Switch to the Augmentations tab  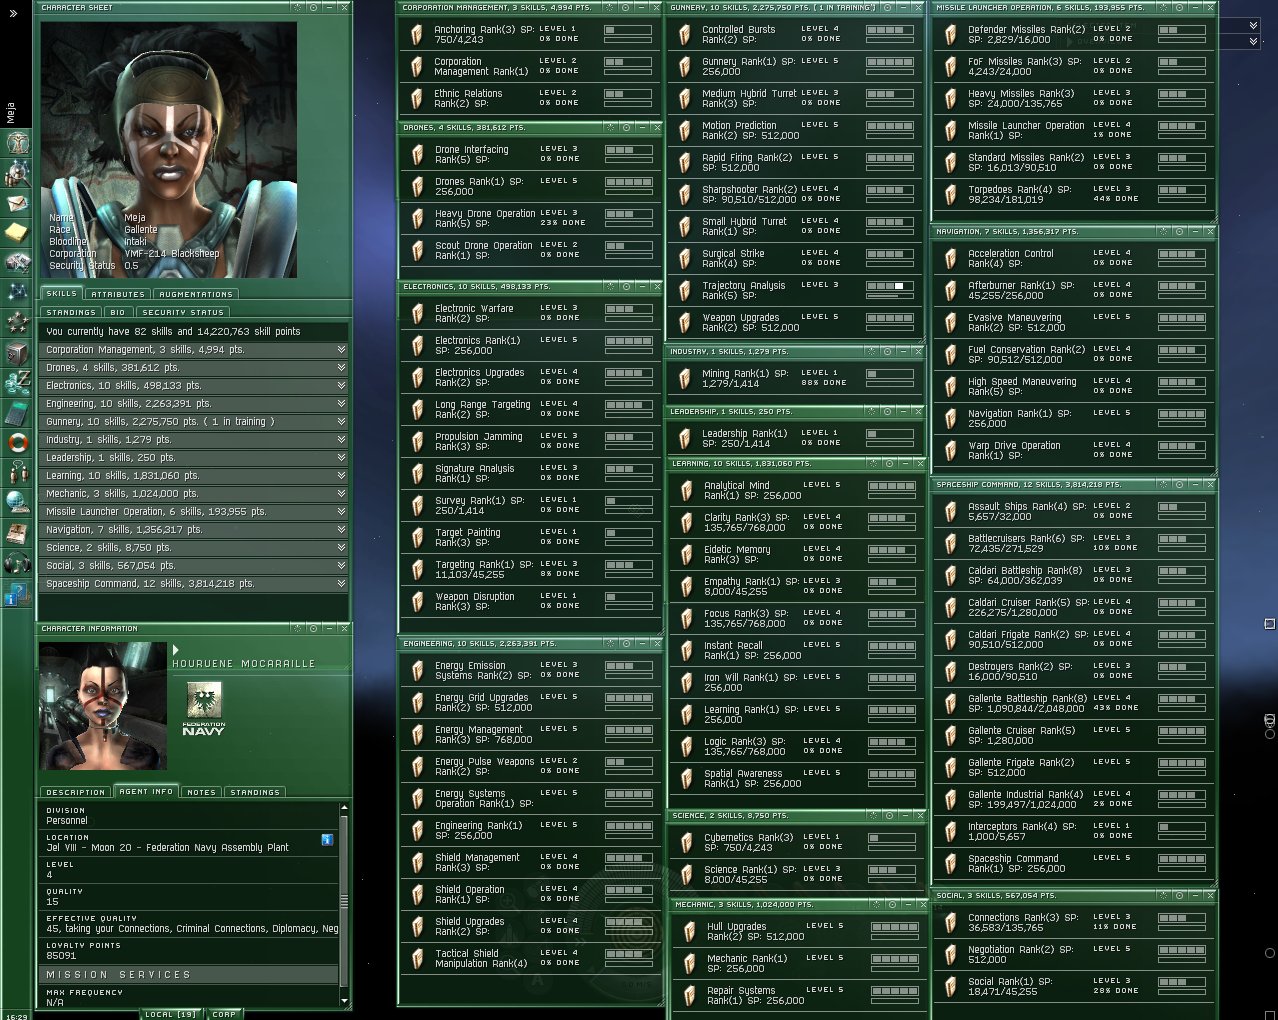click(x=196, y=294)
